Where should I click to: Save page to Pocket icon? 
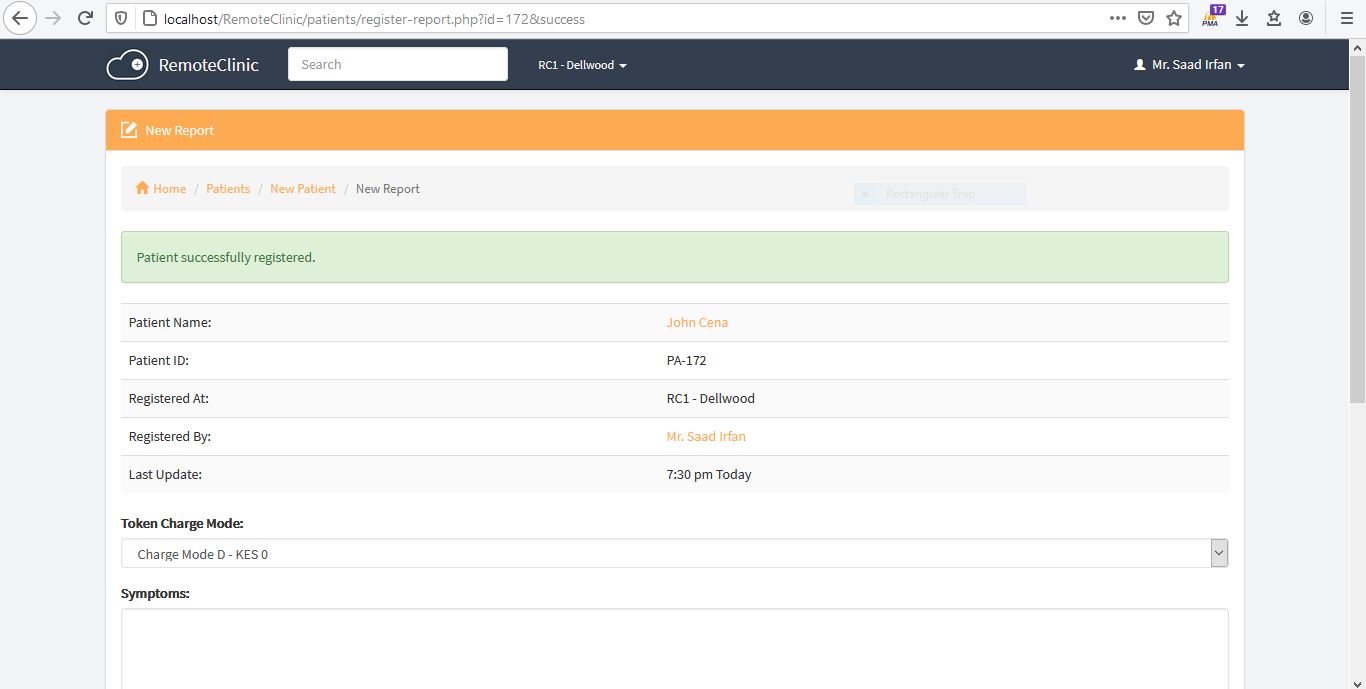(1146, 18)
